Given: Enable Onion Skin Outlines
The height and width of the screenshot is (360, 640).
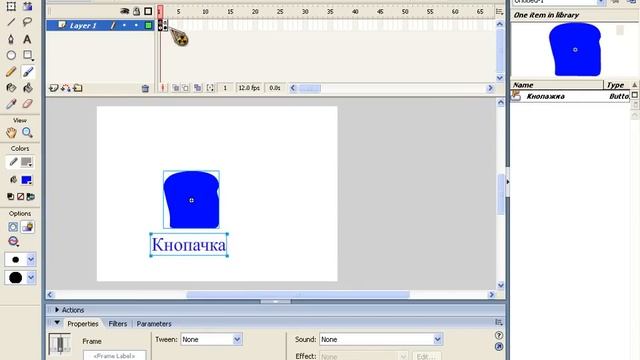Looking at the screenshot, I should pos(186,88).
